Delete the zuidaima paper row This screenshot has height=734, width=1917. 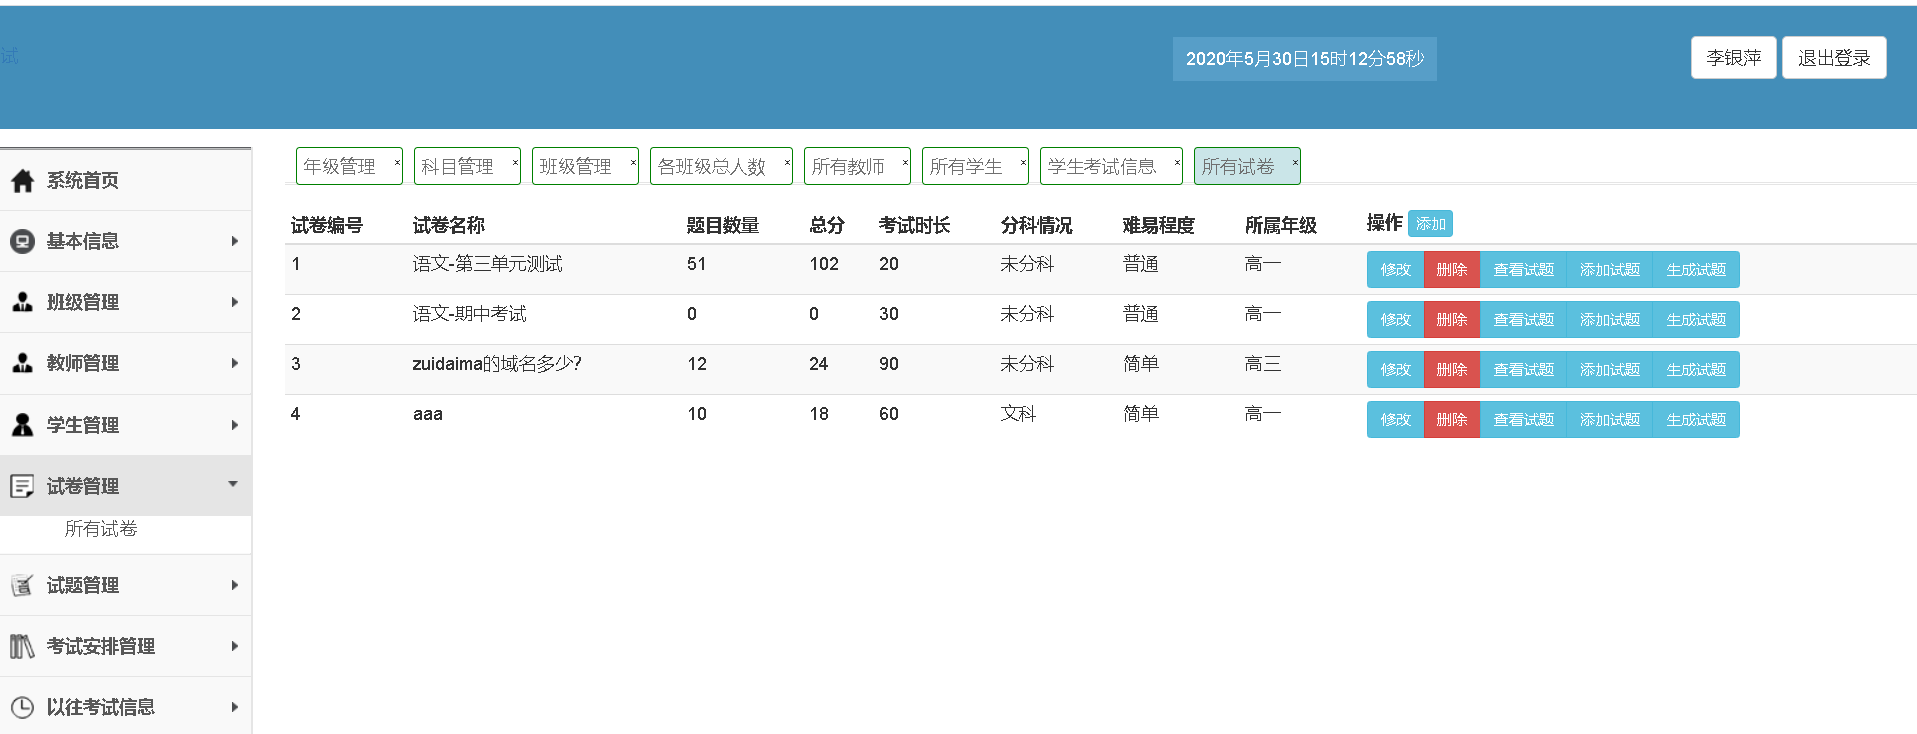[1452, 370]
